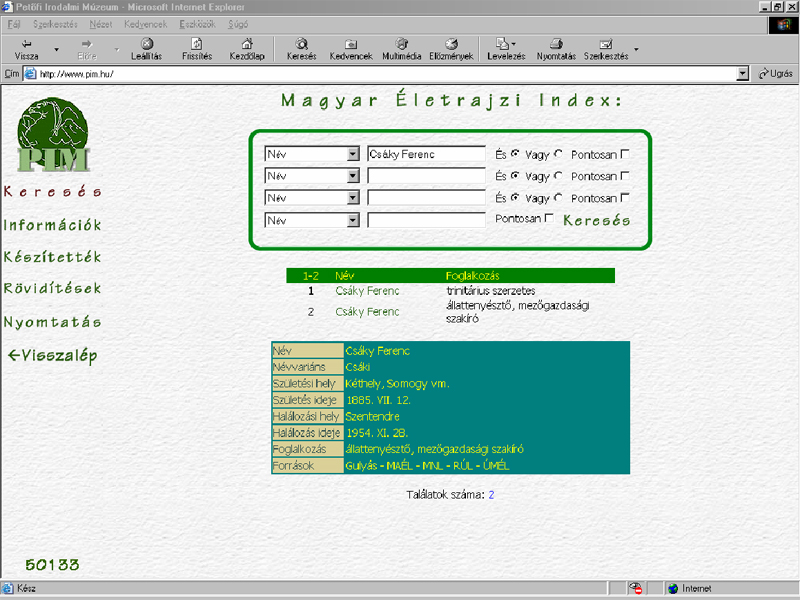This screenshot has width=800, height=600.
Task: Check Pontosan box in third search row
Action: coord(625,197)
